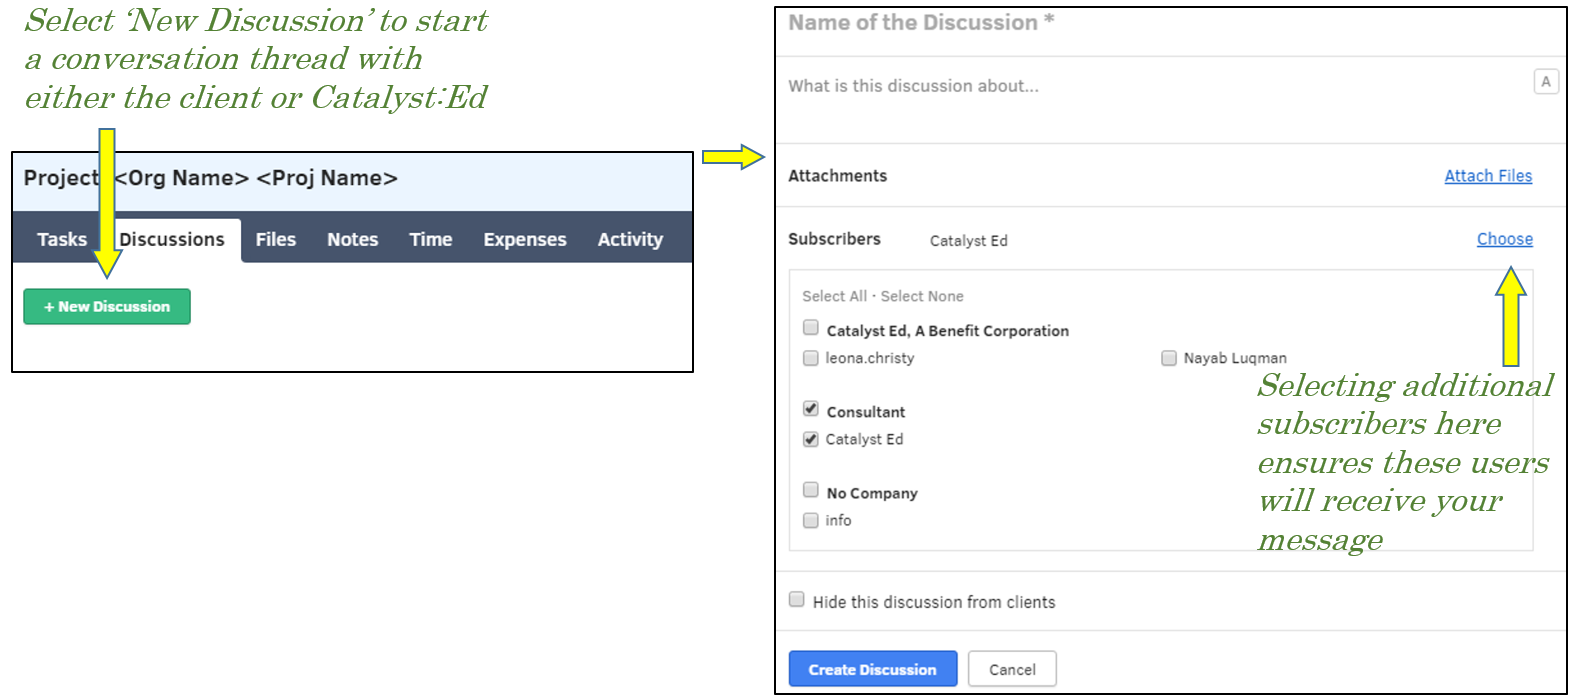This screenshot has width=1574, height=700.
Task: Click Choose to expand subscribers list
Action: (1505, 239)
